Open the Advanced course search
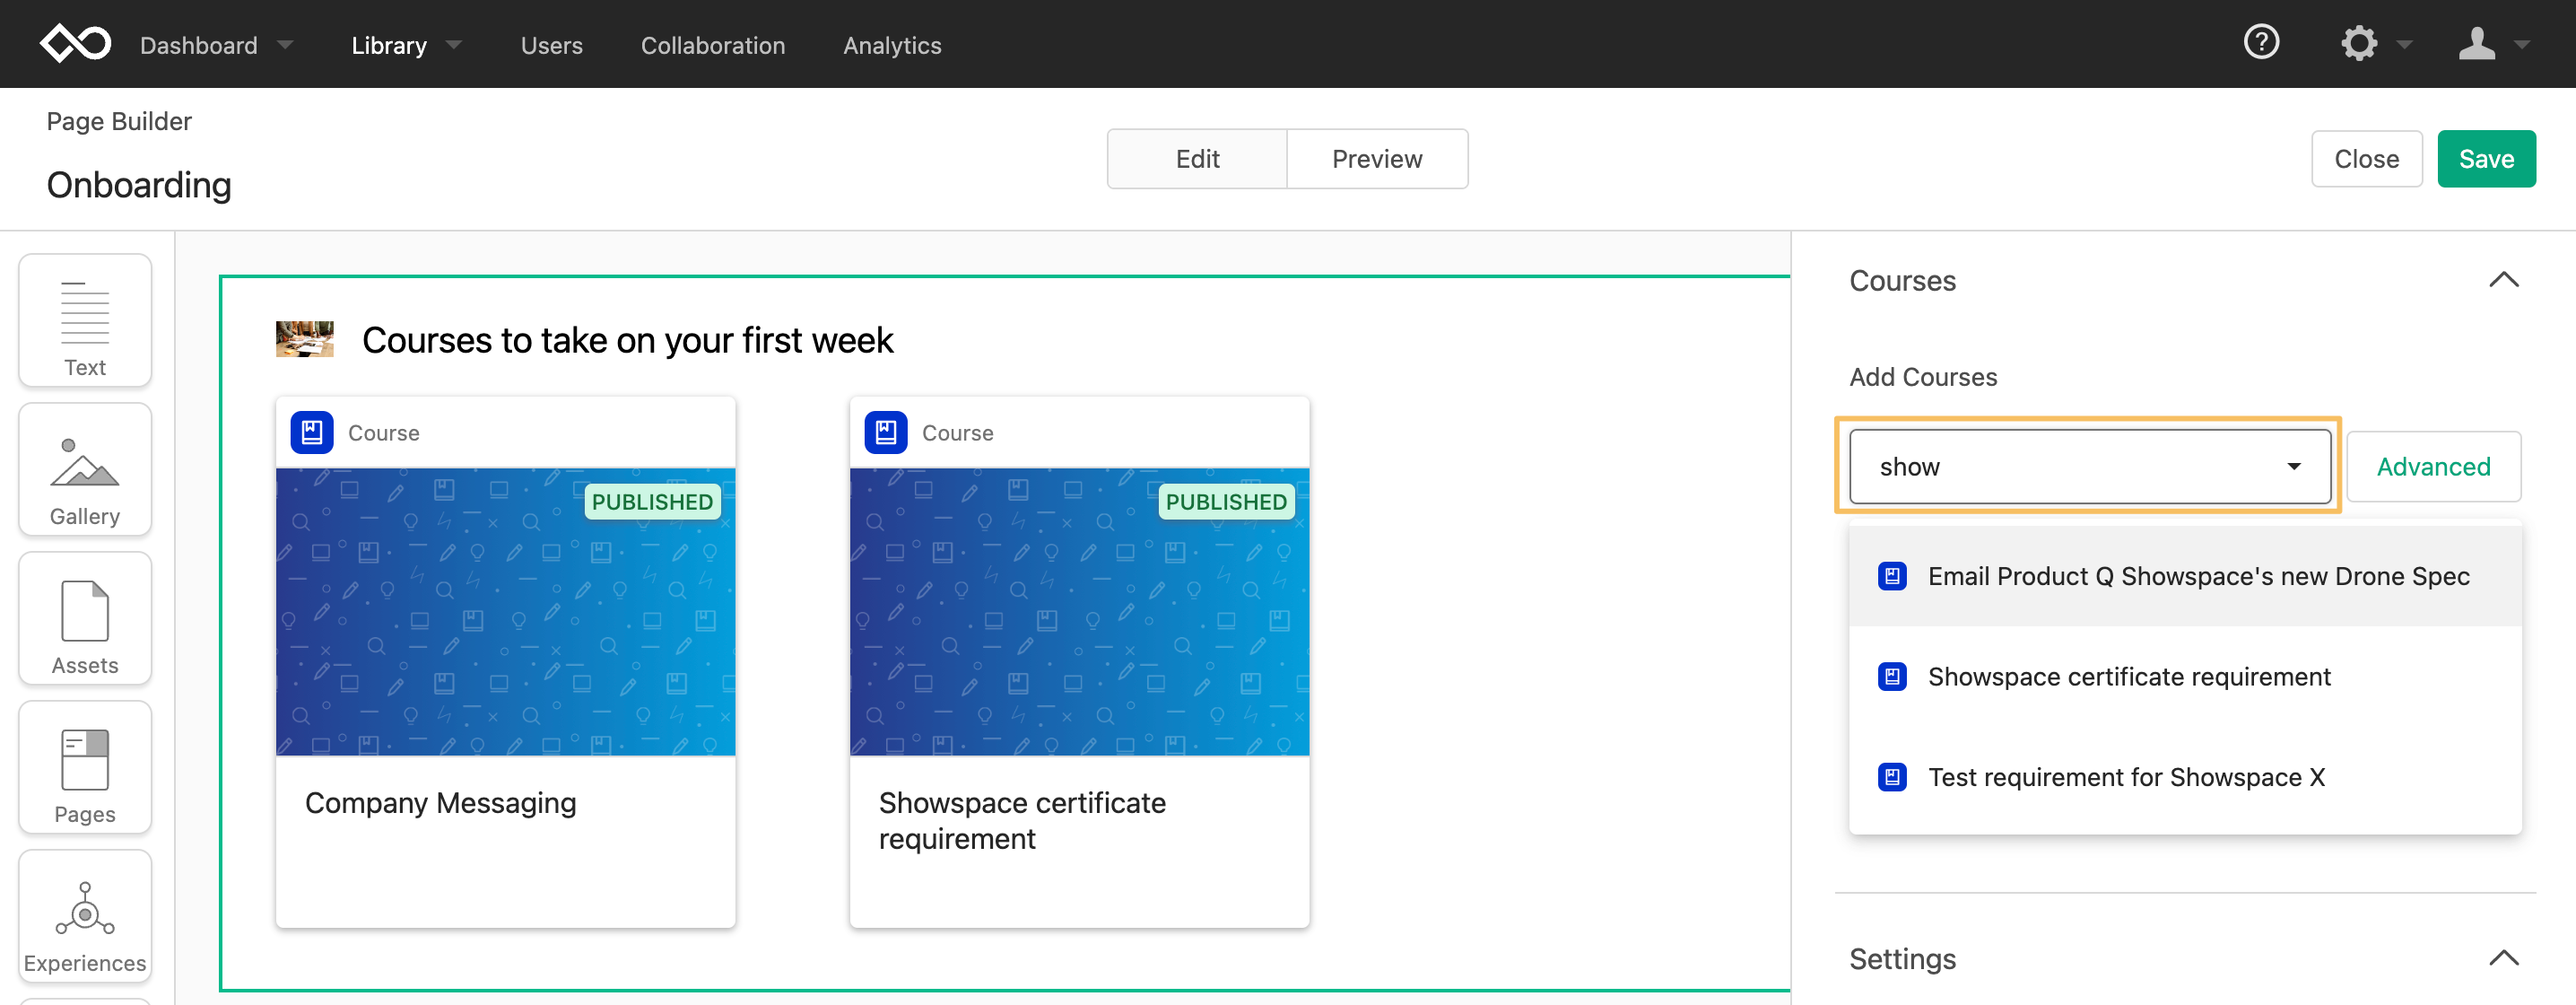This screenshot has height=1005, width=2576. coord(2433,467)
